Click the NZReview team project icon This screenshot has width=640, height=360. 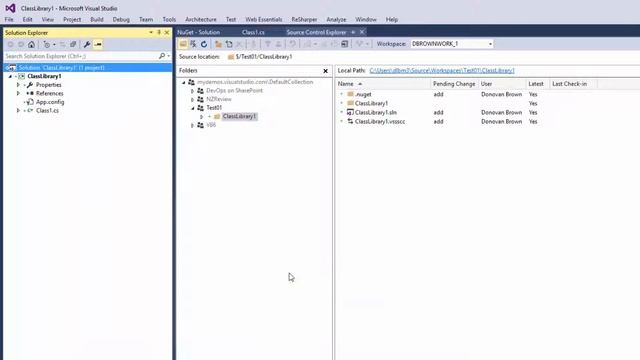coord(200,99)
